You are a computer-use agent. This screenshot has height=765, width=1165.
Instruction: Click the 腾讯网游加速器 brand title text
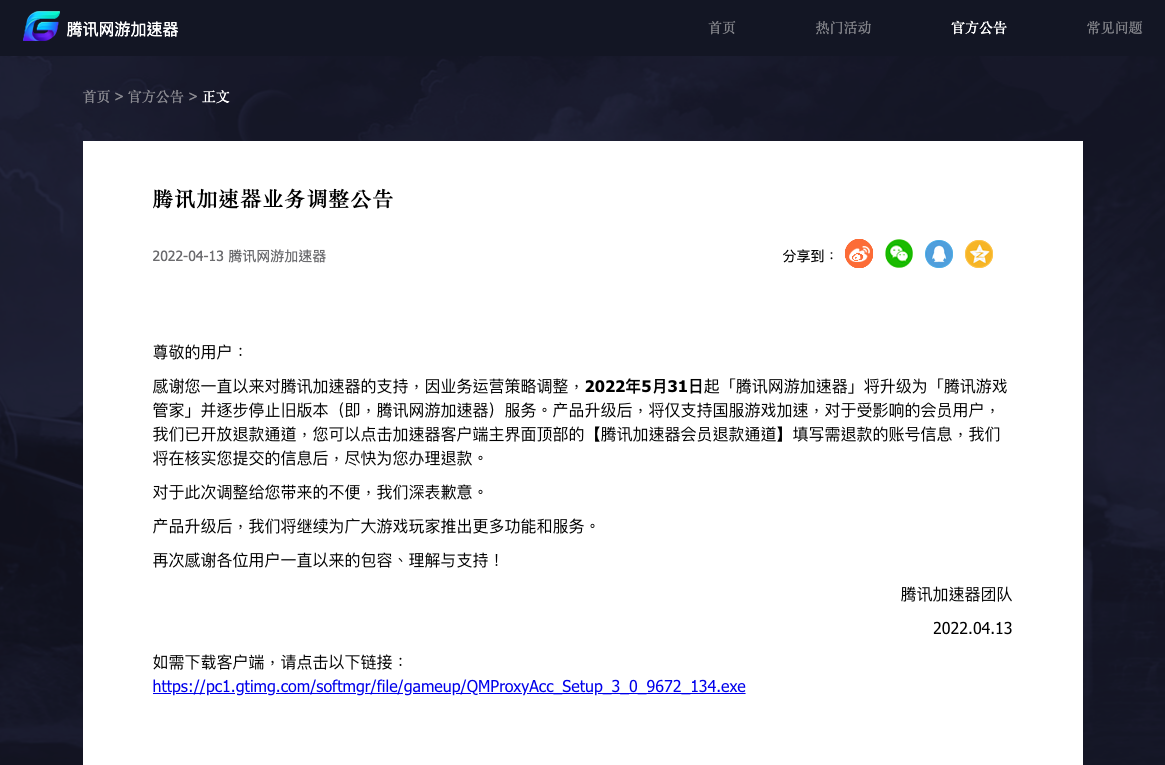(123, 29)
